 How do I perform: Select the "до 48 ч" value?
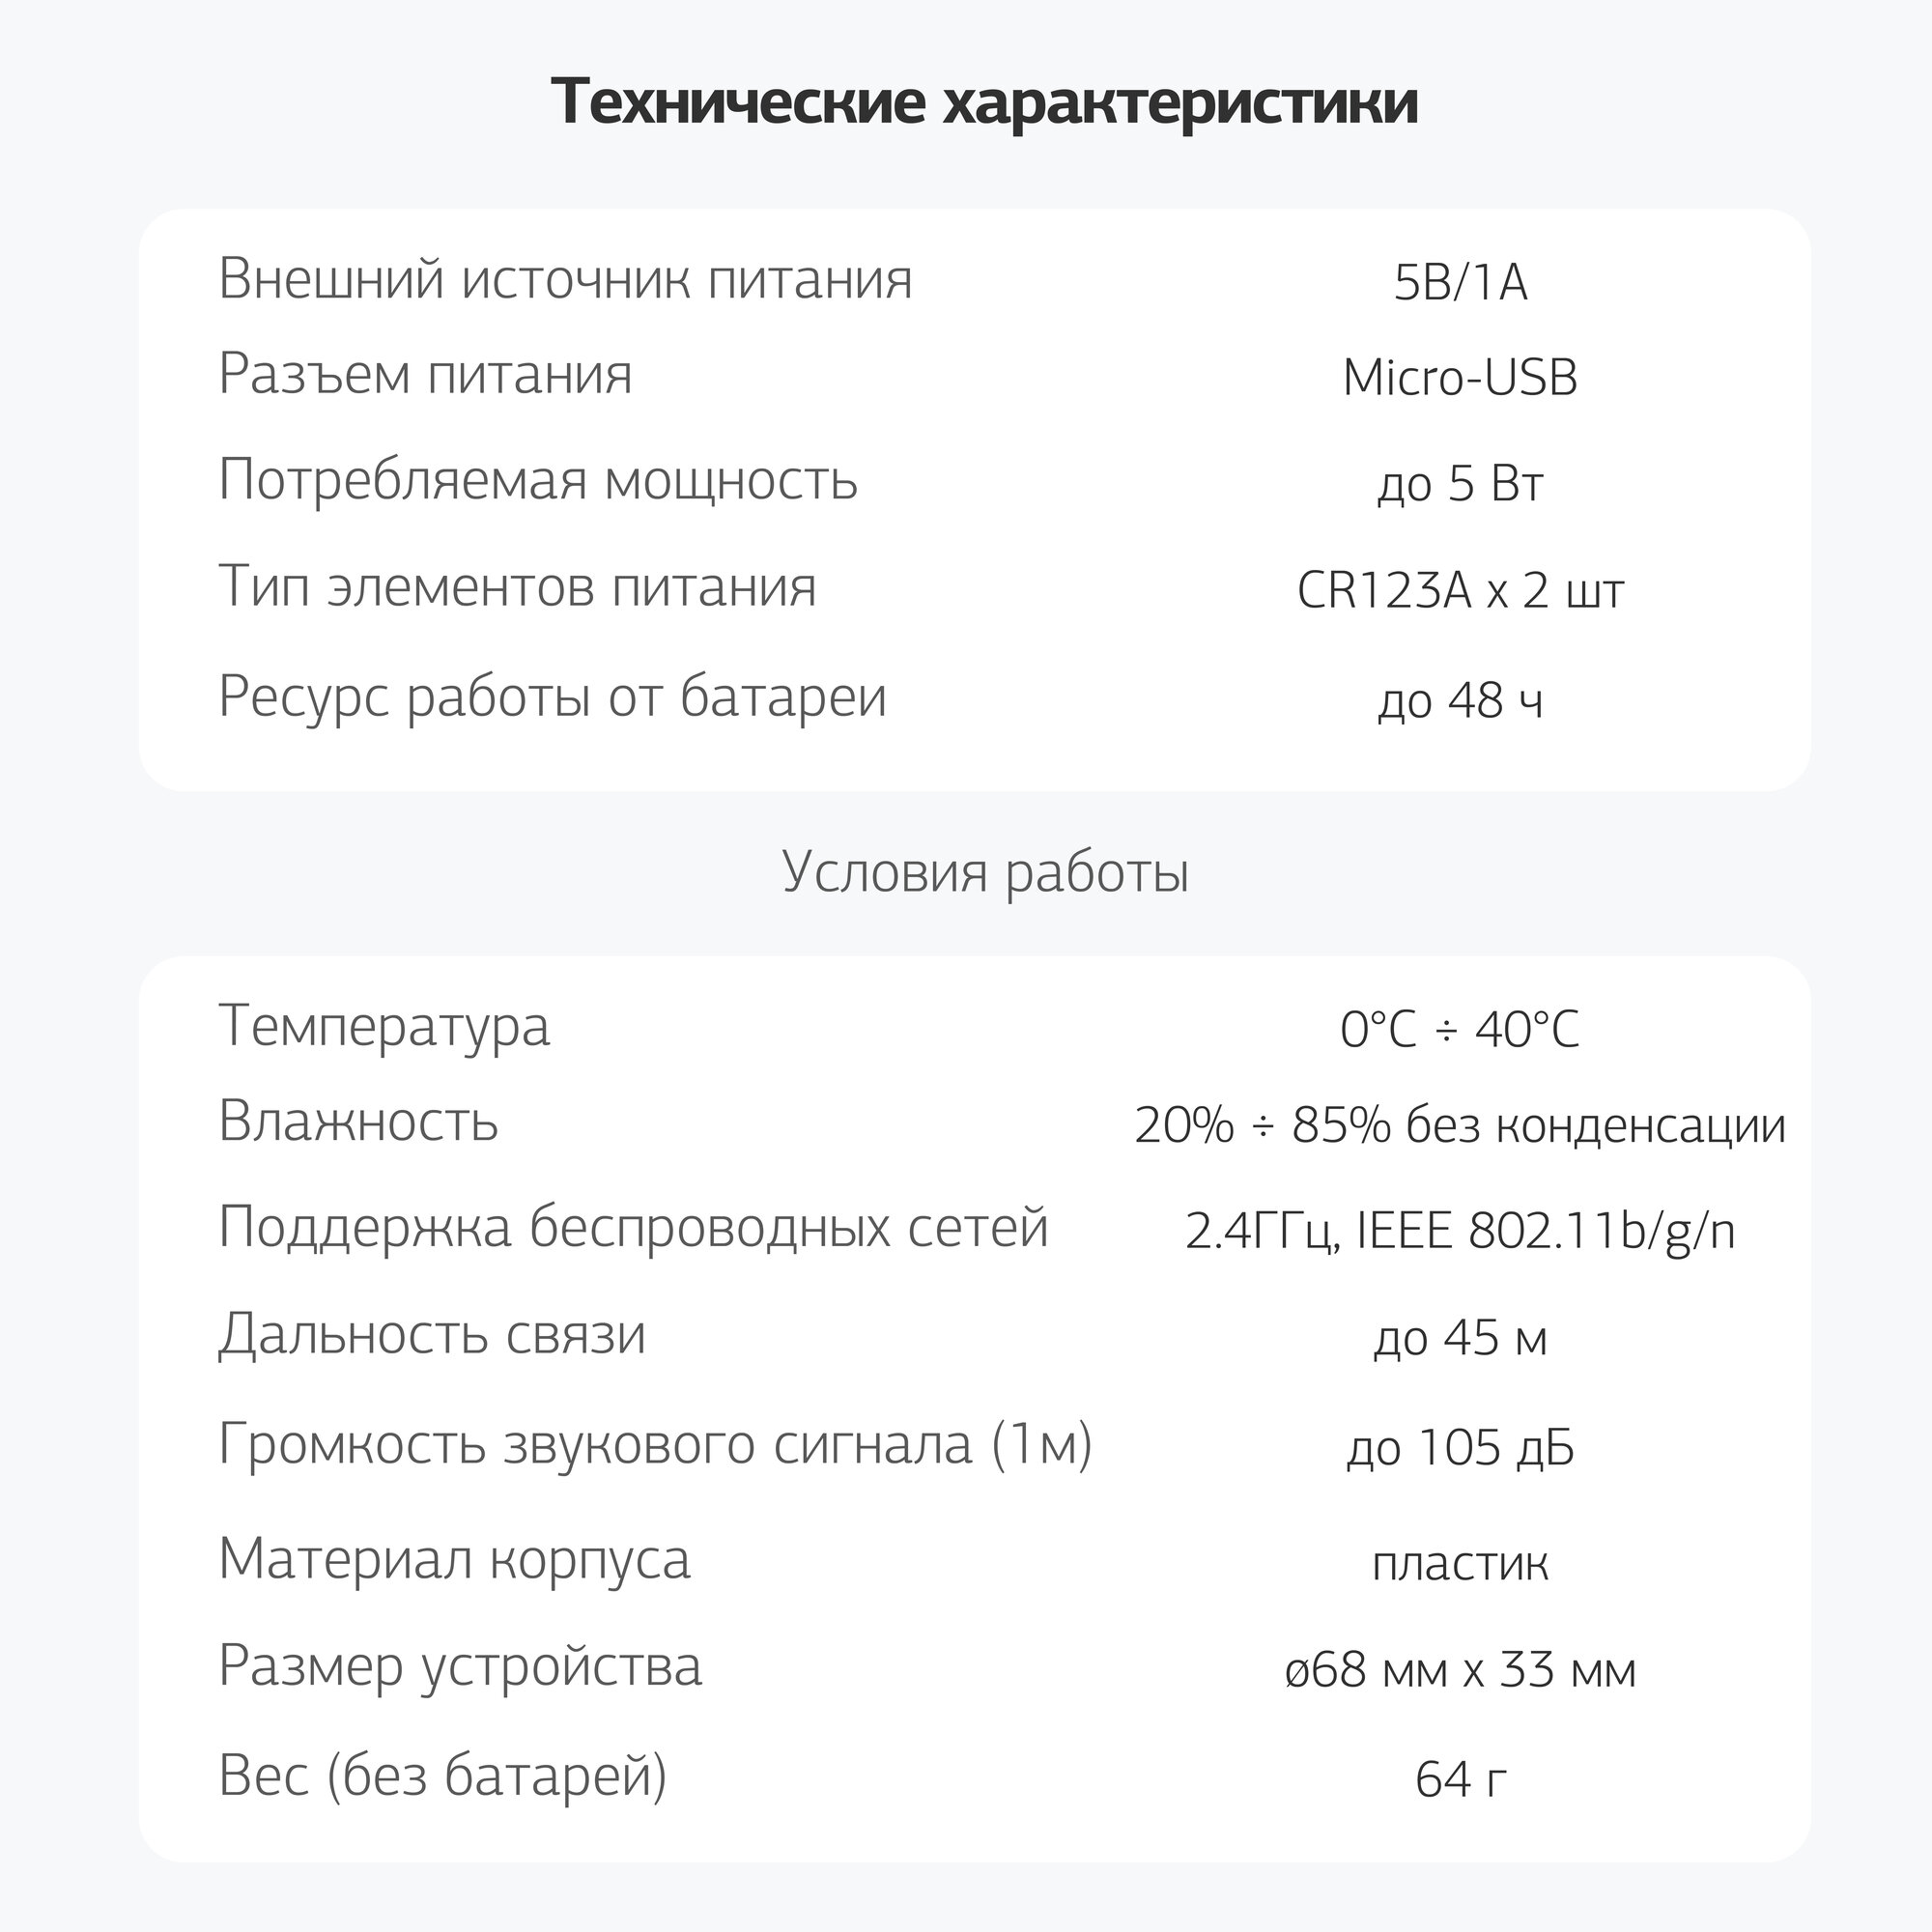click(x=1460, y=700)
